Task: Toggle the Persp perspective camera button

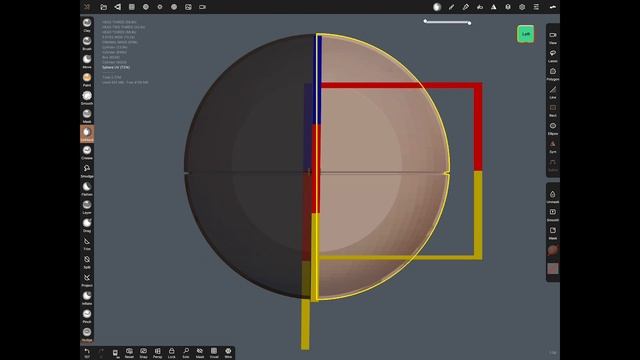Action: [157, 353]
